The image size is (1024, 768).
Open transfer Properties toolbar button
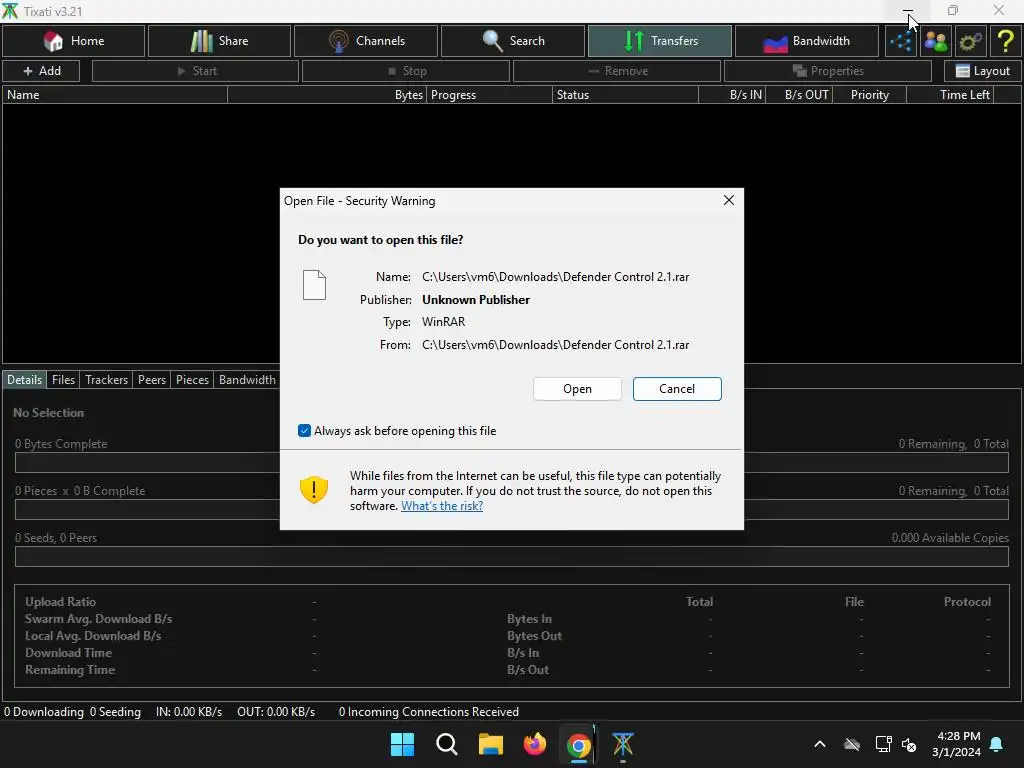point(827,71)
